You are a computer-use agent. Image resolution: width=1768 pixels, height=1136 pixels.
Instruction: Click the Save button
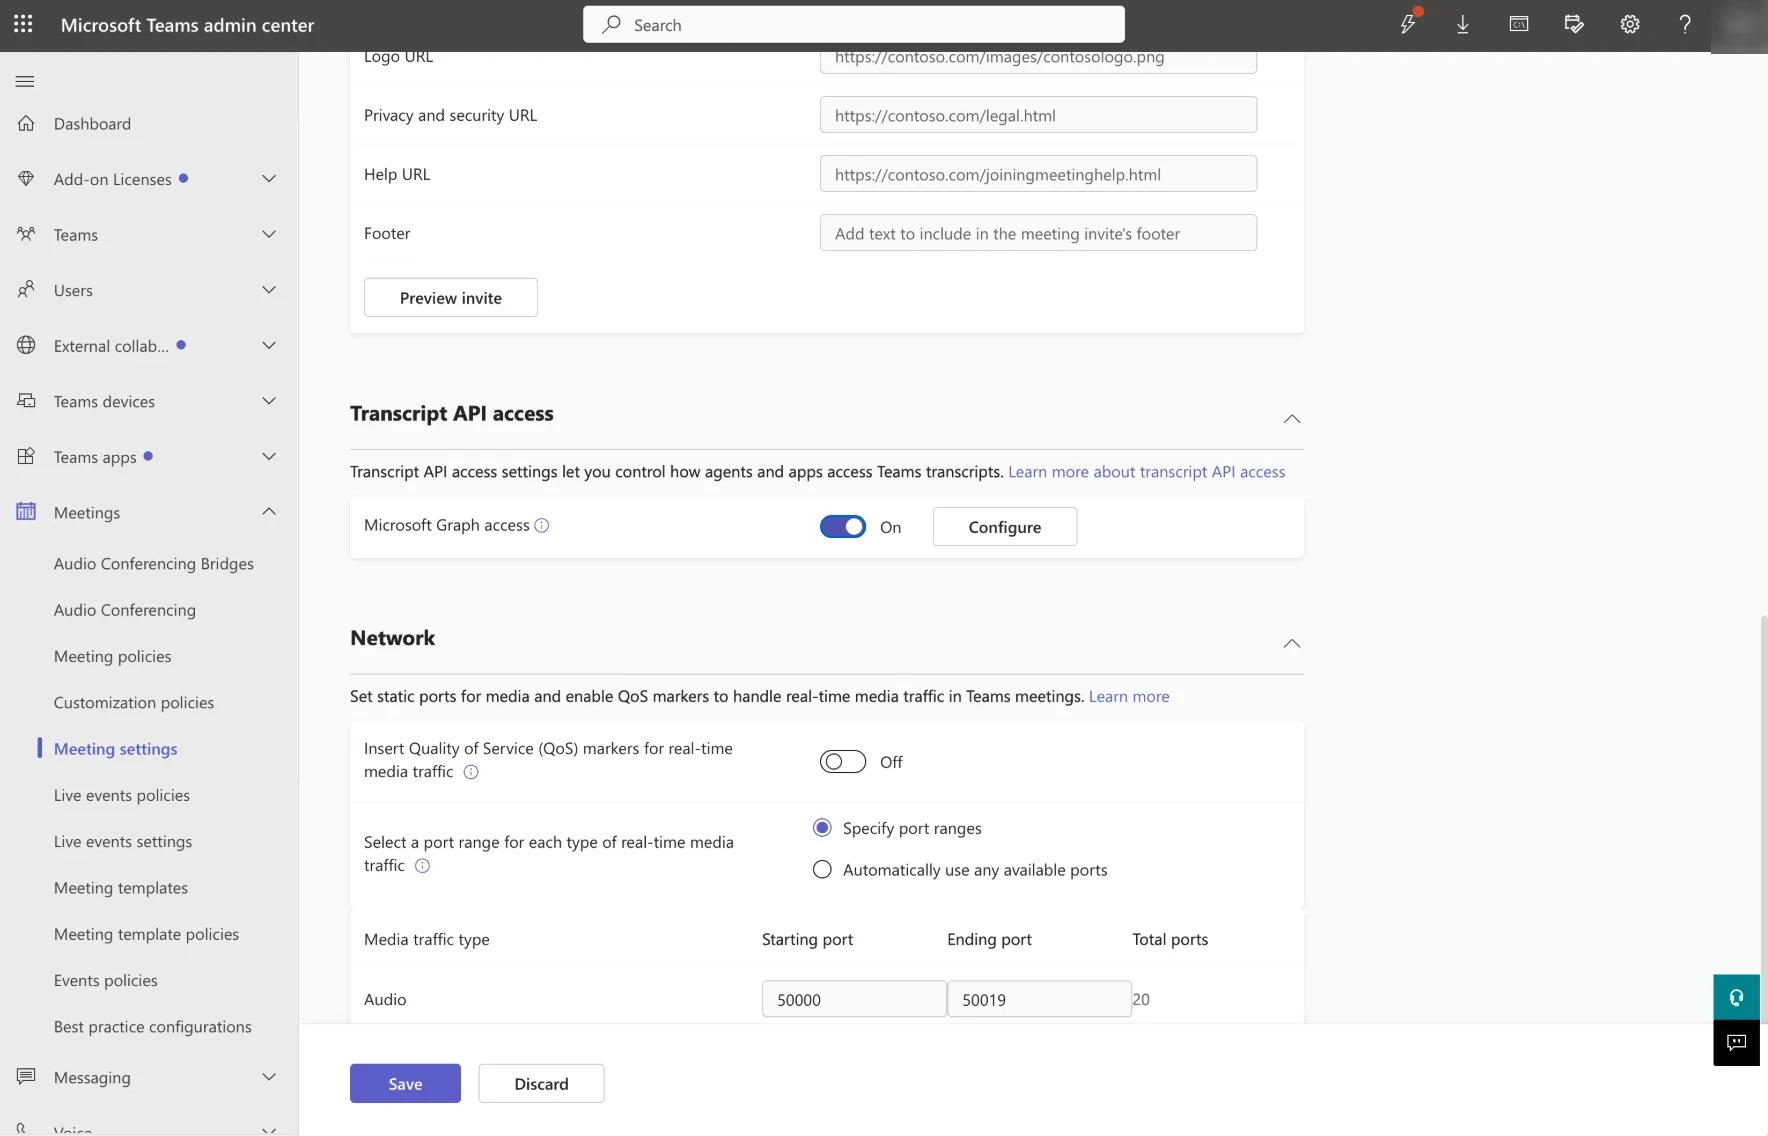click(x=405, y=1084)
